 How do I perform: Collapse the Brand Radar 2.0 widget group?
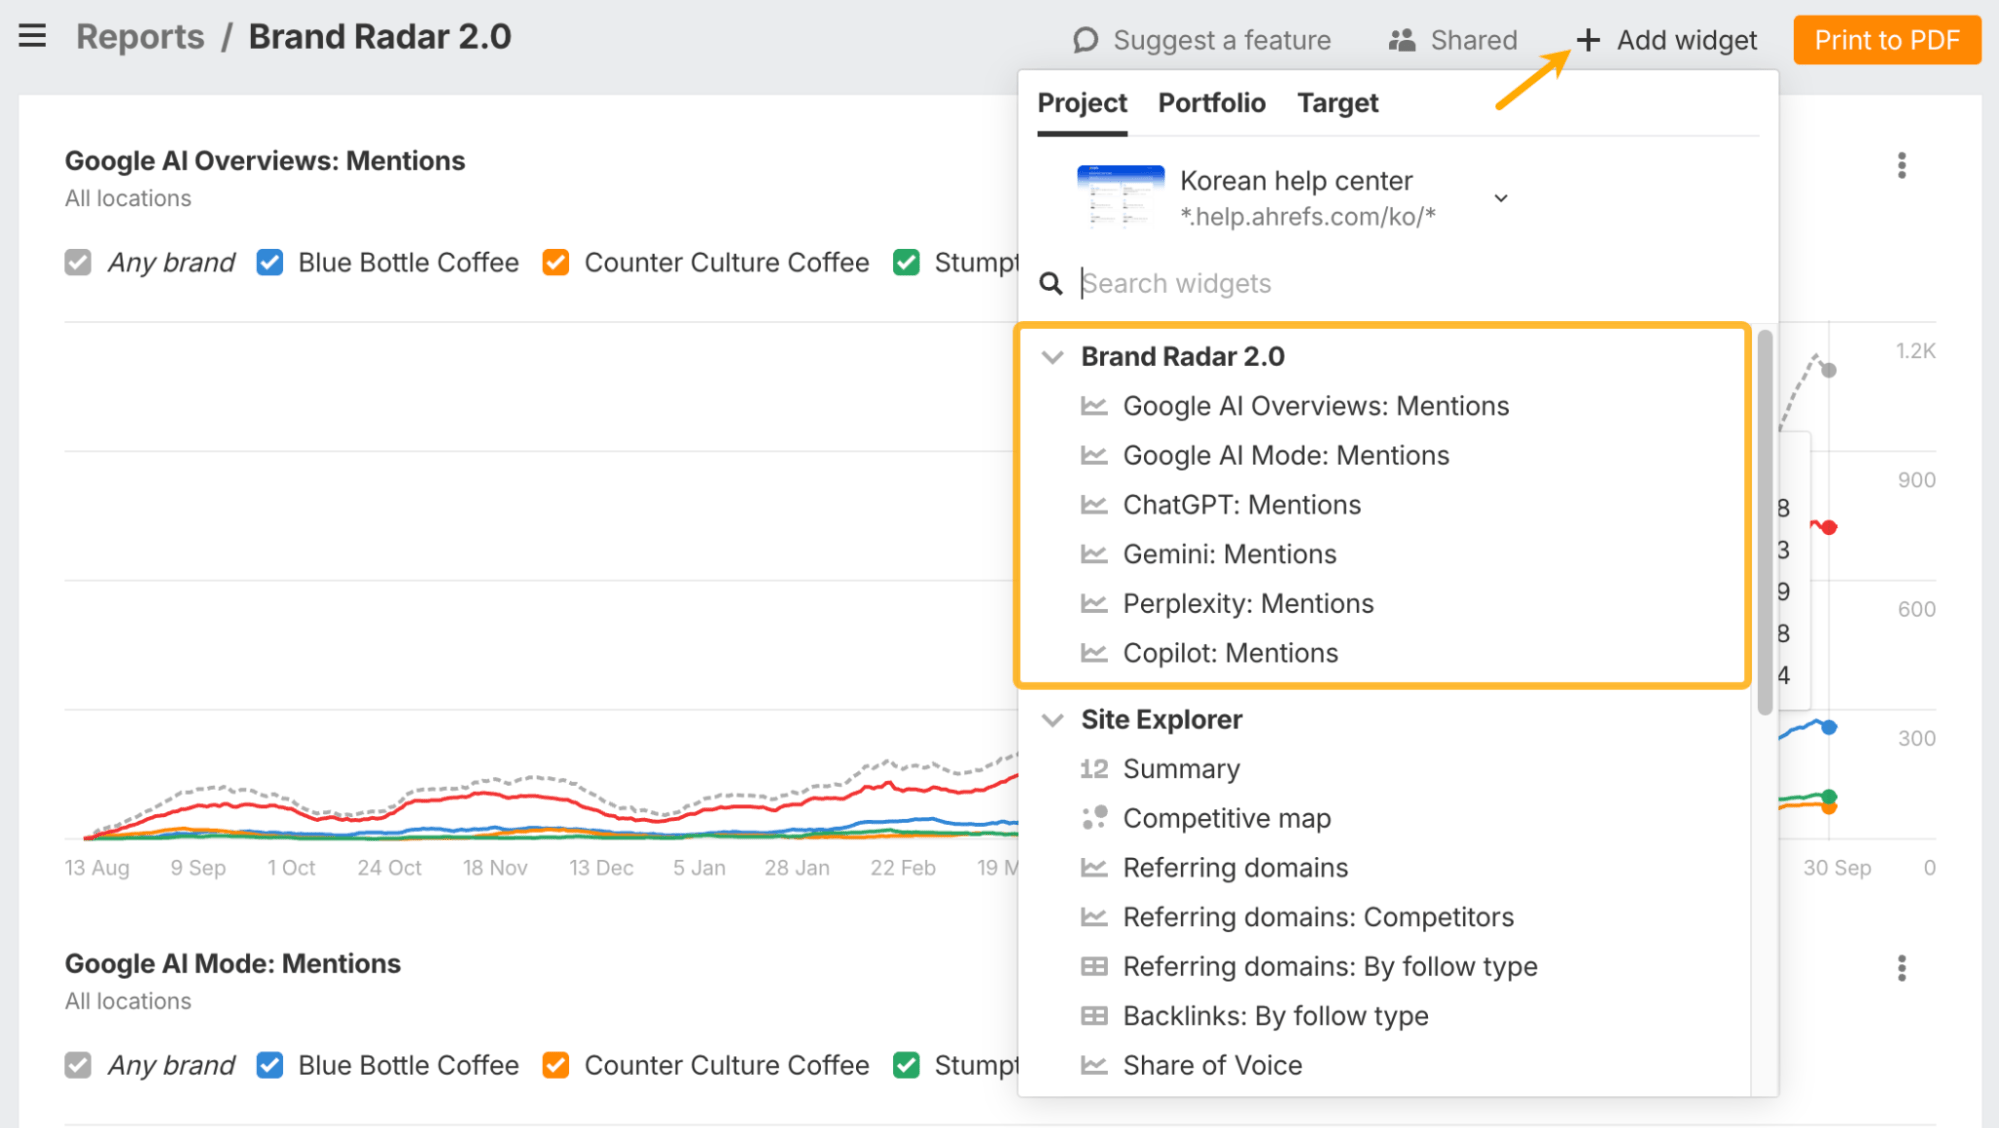[1052, 357]
